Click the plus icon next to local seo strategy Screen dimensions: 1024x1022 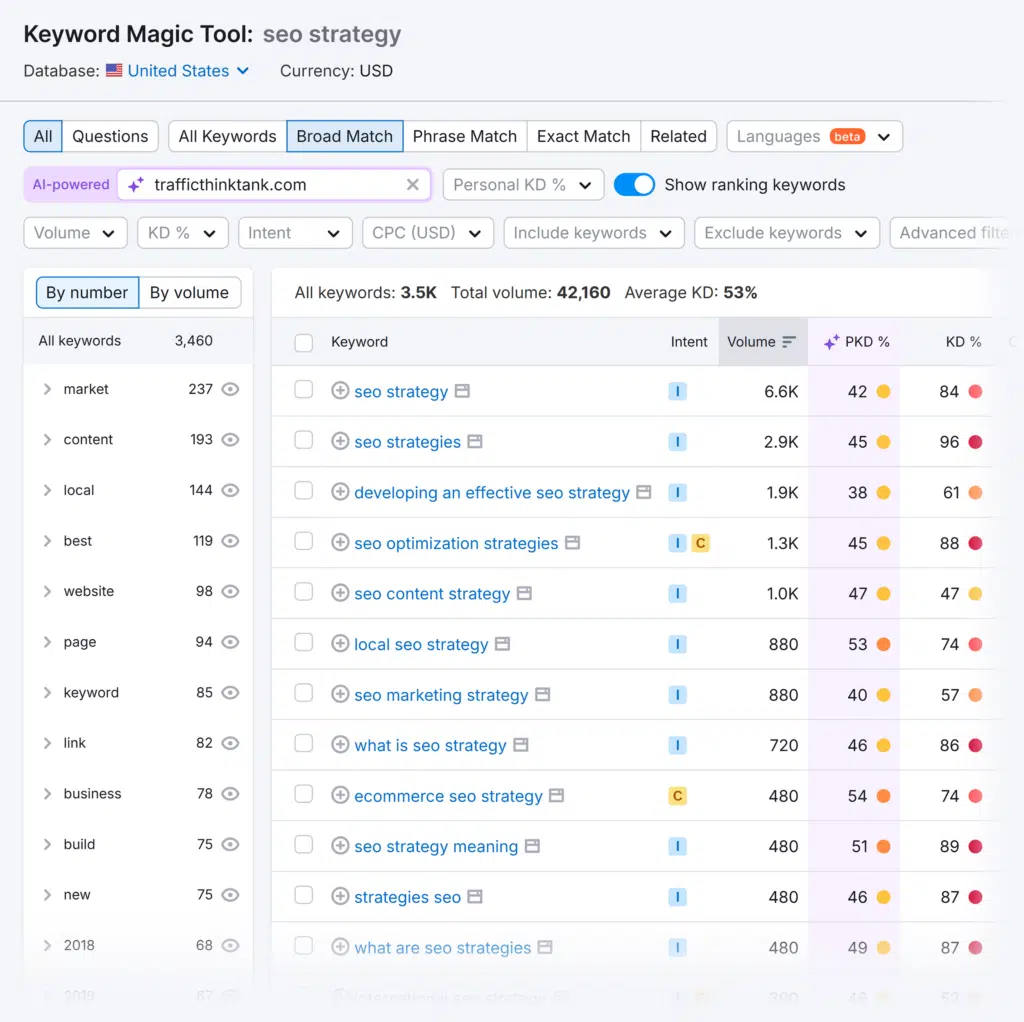(338, 644)
